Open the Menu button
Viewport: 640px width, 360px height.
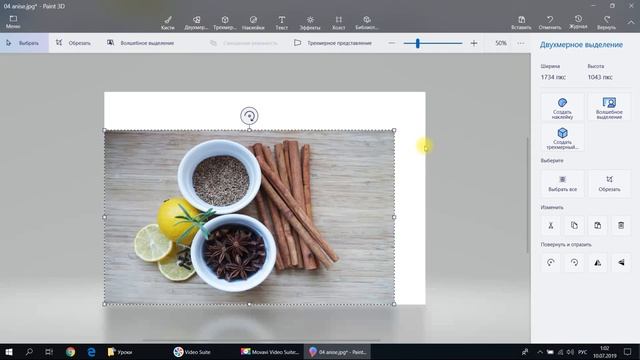coord(13,22)
